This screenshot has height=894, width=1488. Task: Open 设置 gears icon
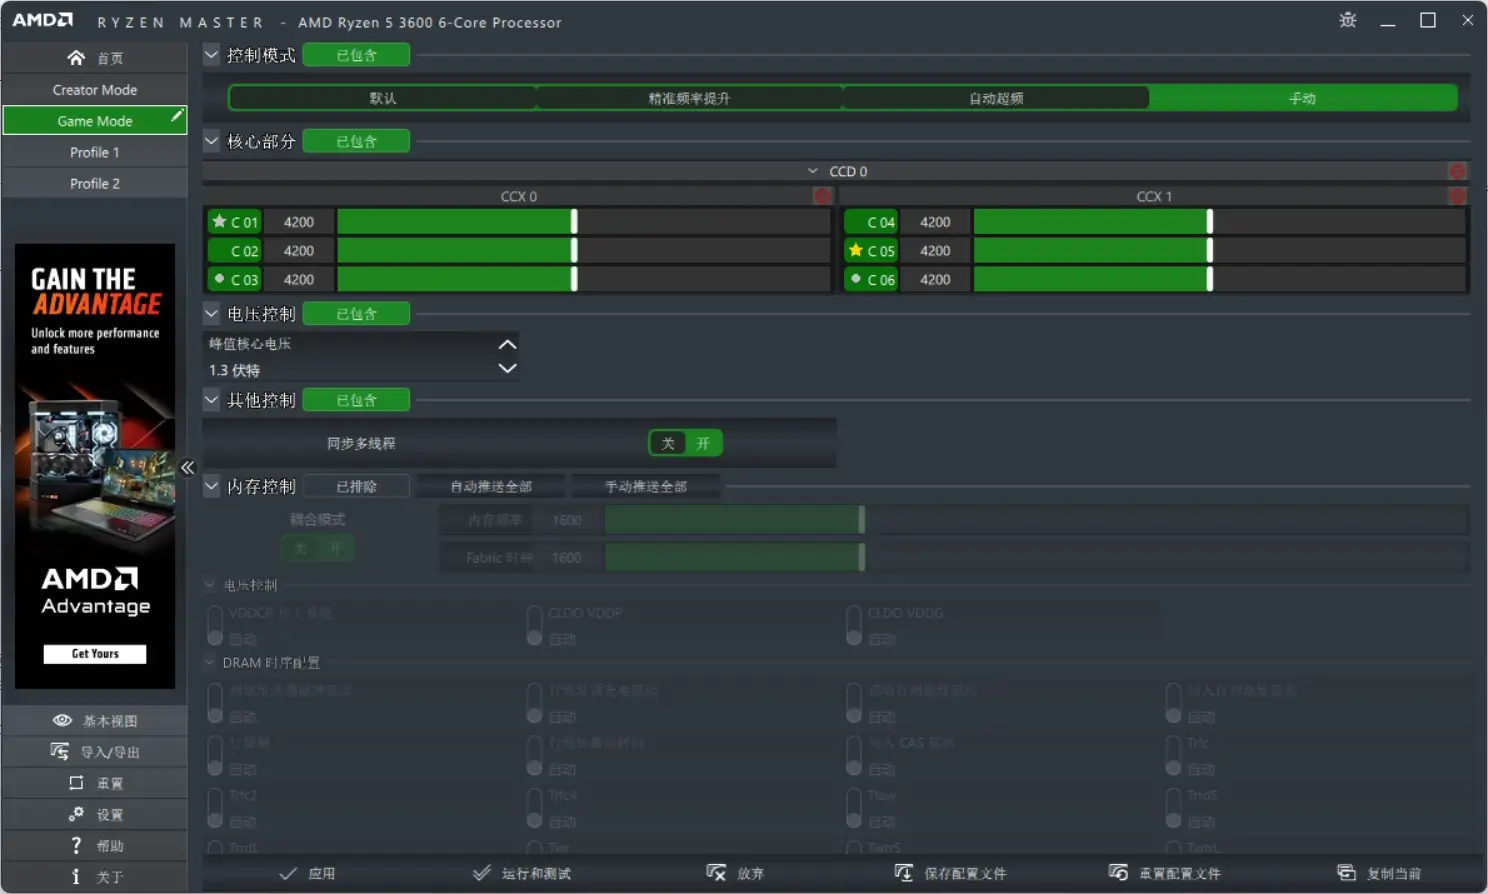tap(76, 814)
